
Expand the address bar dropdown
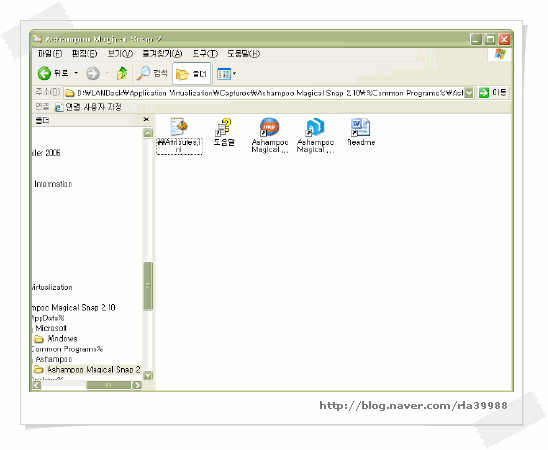pos(469,93)
